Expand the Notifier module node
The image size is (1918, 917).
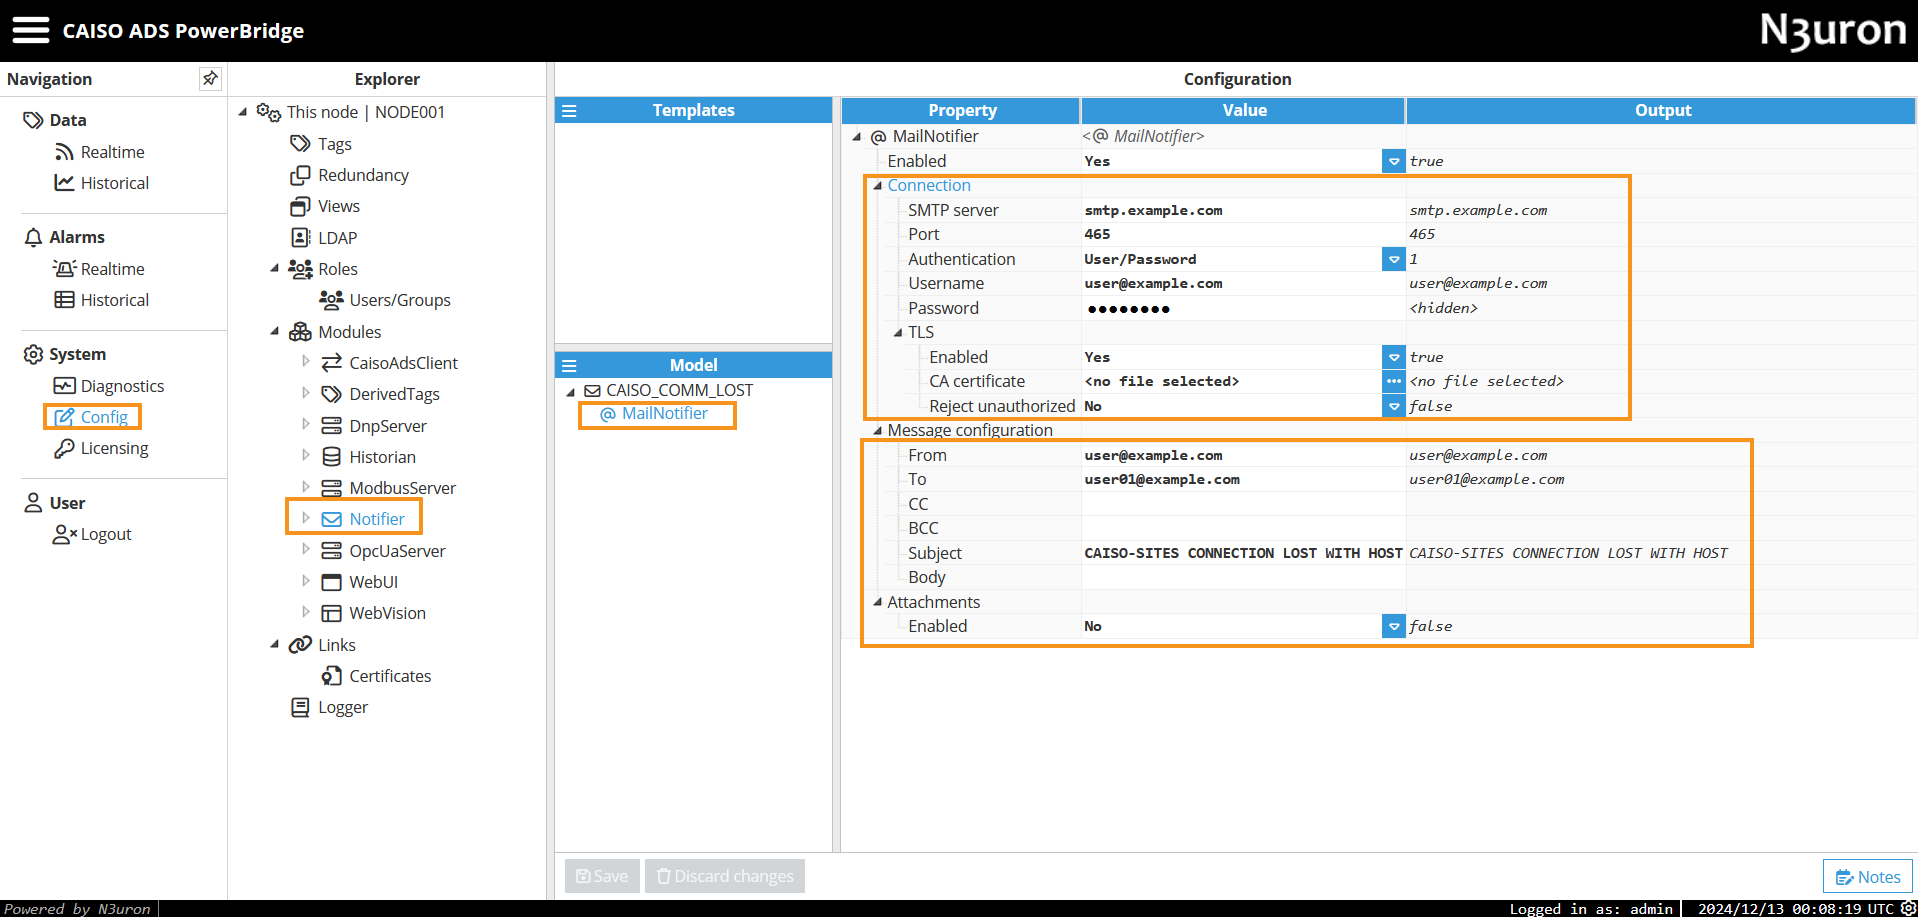[306, 518]
